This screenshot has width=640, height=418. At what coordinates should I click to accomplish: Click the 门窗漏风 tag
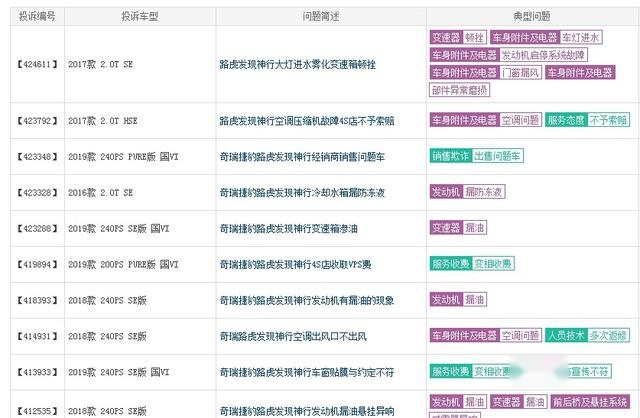coord(520,73)
